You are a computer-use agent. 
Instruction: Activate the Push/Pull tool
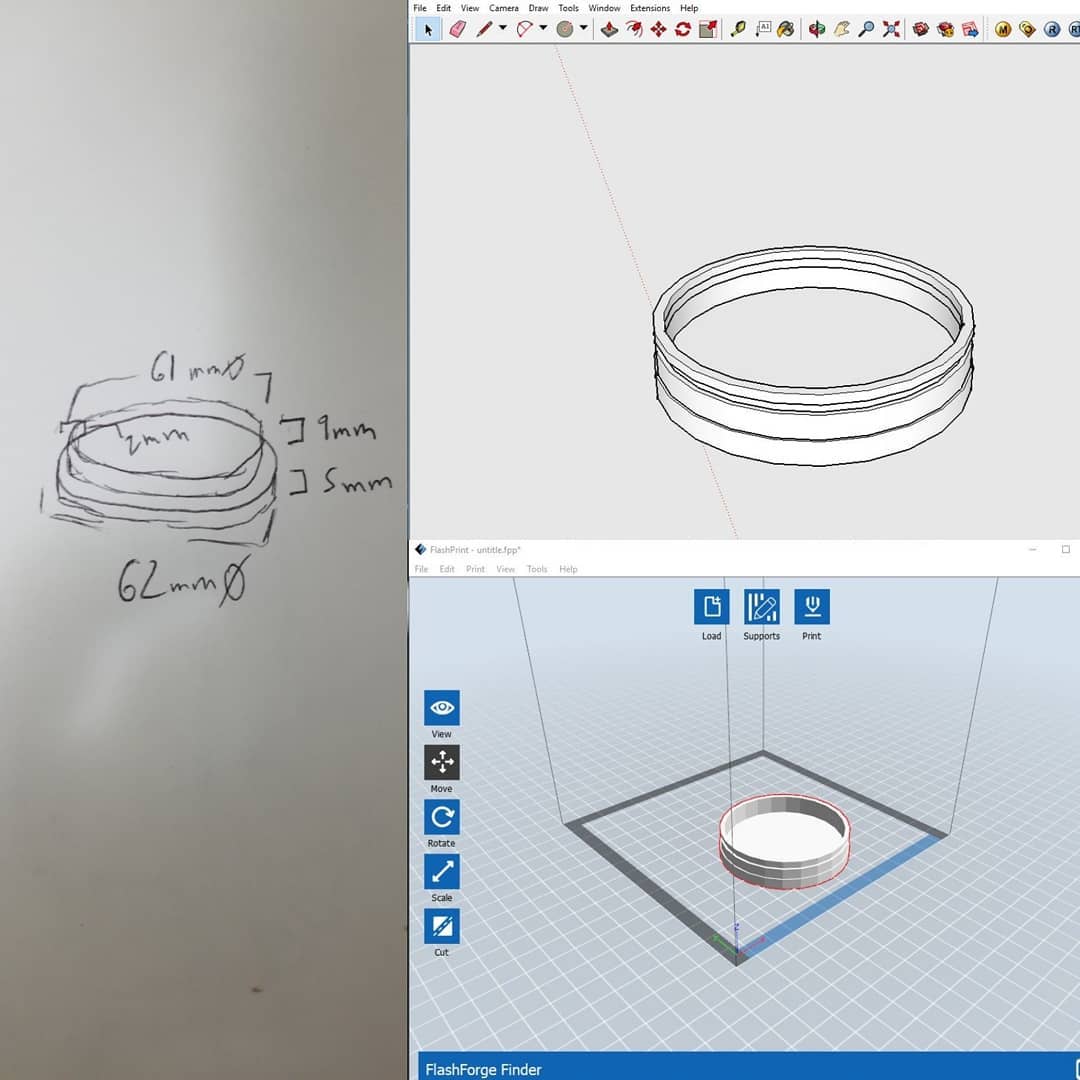(609, 29)
